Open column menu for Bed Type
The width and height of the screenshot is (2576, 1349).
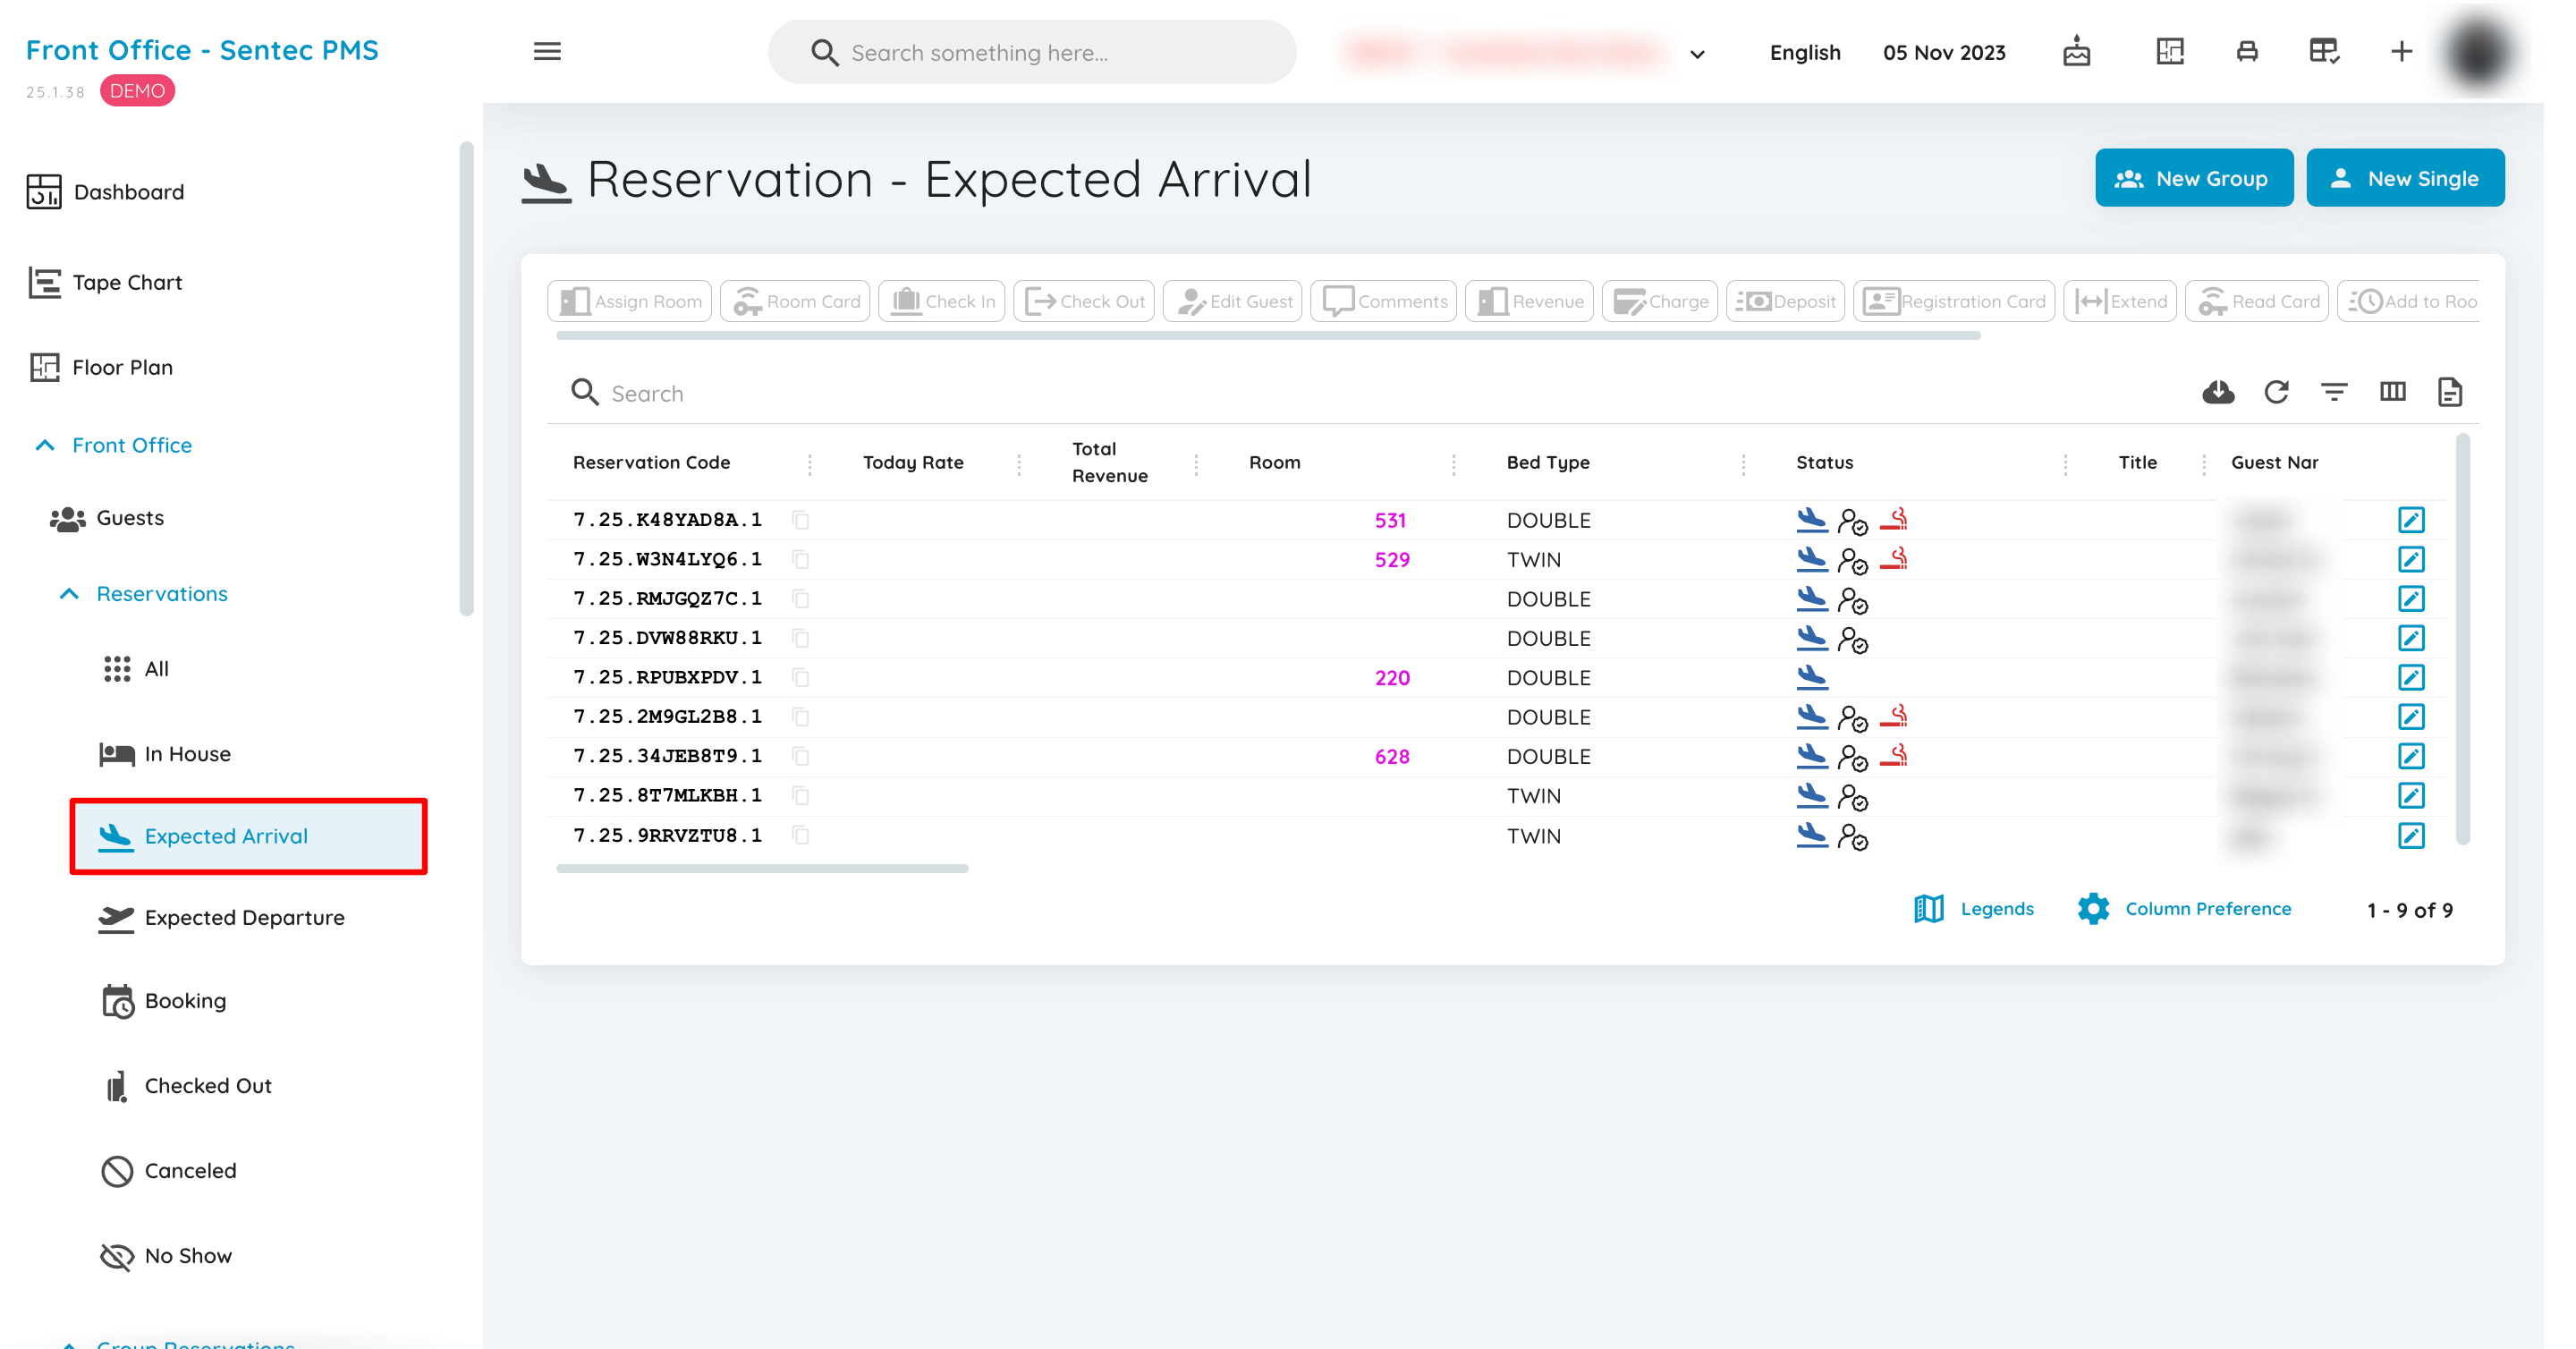tap(1743, 464)
